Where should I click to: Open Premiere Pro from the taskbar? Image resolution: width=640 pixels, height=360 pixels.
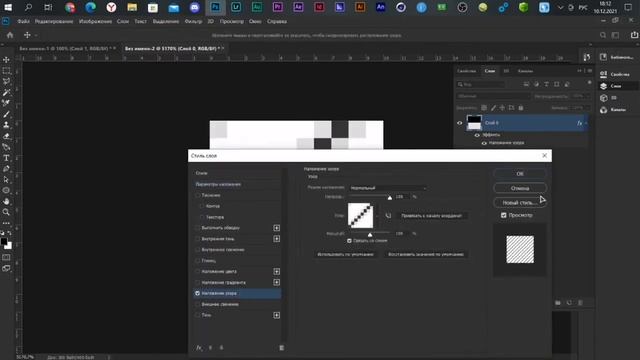click(x=278, y=7)
